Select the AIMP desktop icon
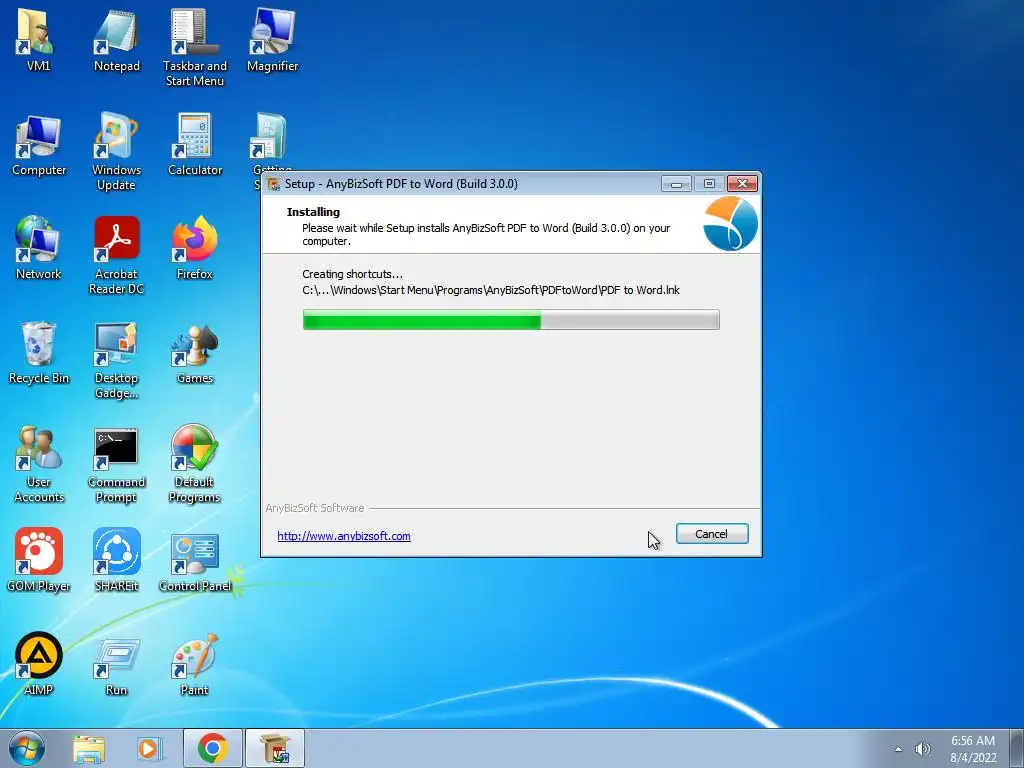The width and height of the screenshot is (1024, 768). 39,664
